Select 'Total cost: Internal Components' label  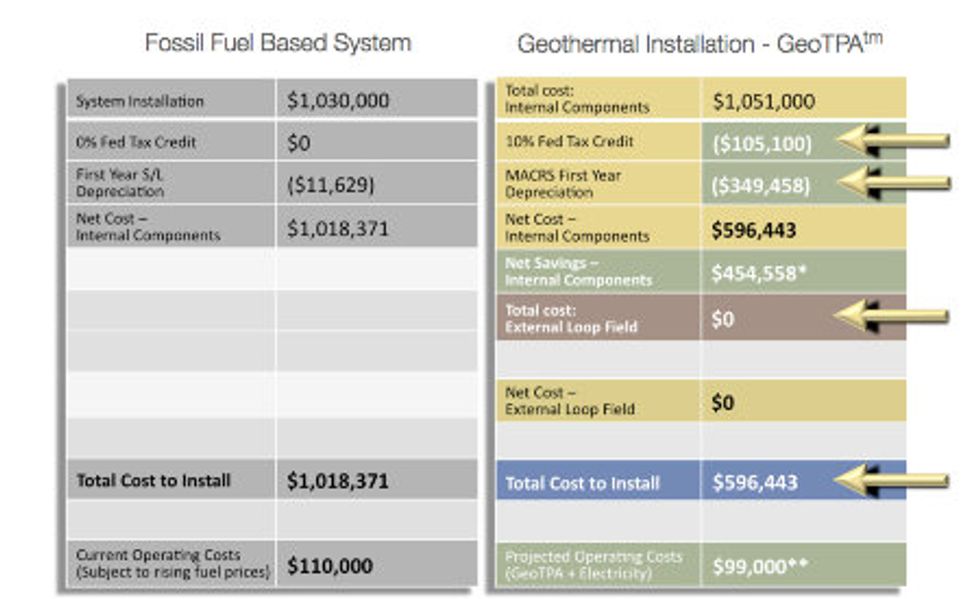click(x=578, y=99)
